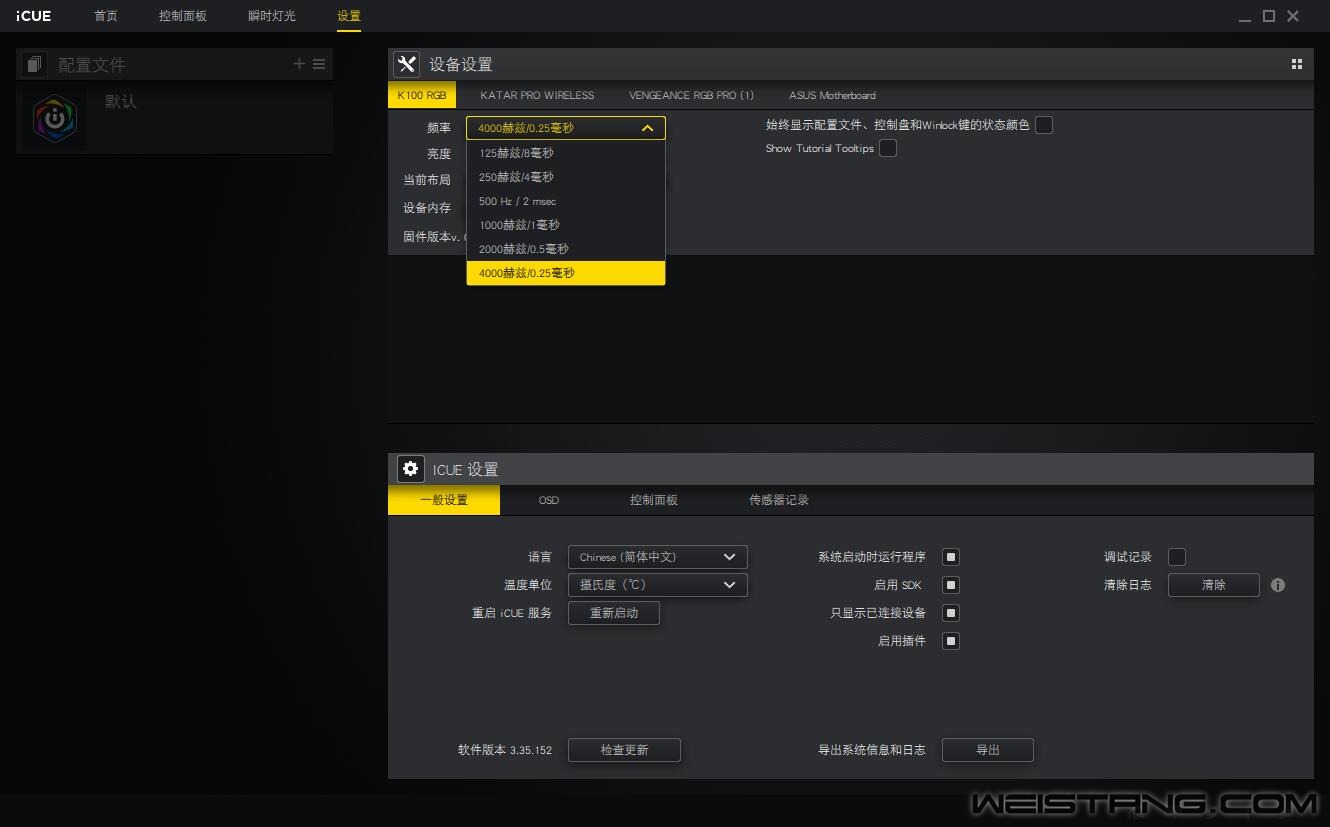Screen dimensions: 1330x827
Task: Choose 125赫兹/8毫秒 polling rate
Action: tap(566, 153)
